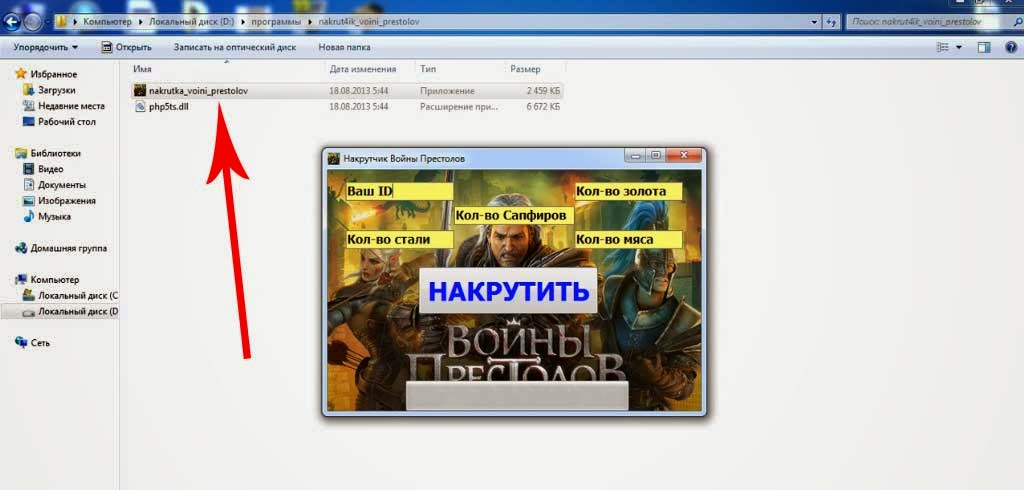The width and height of the screenshot is (1024, 490).
Task: Open Домашняя группа in the sidebar
Action: coord(69,248)
